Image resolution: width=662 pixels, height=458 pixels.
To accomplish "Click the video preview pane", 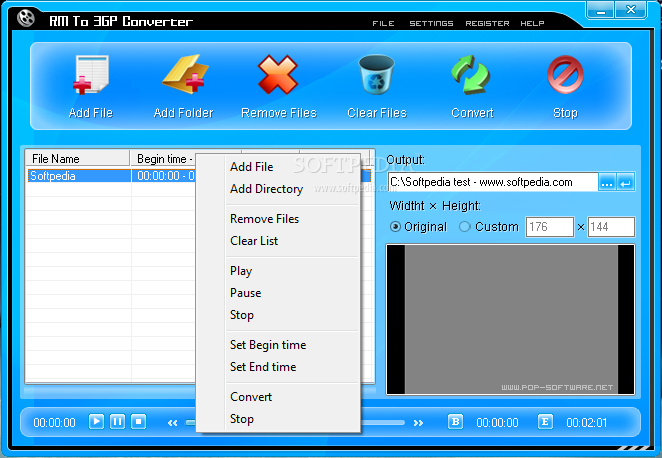I will tap(510, 320).
